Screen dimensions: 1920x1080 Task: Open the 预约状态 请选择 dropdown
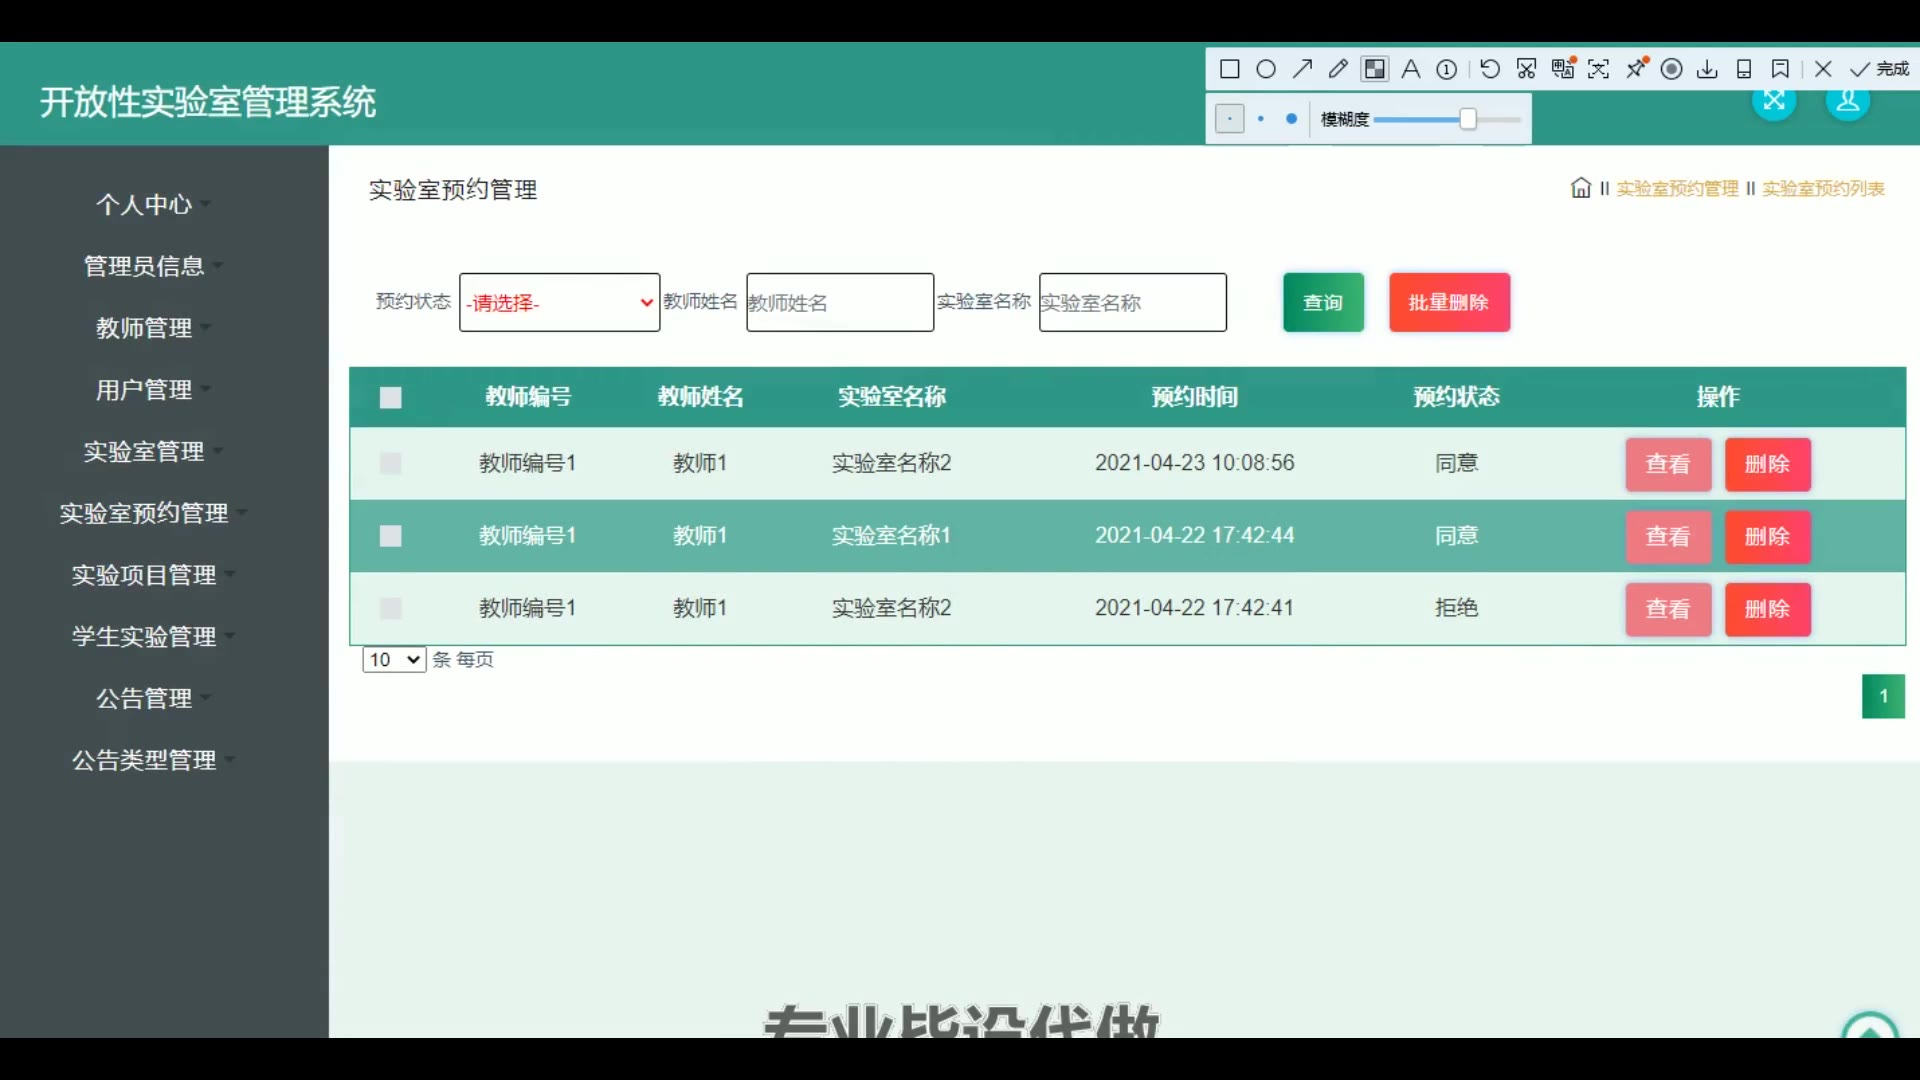(x=559, y=302)
